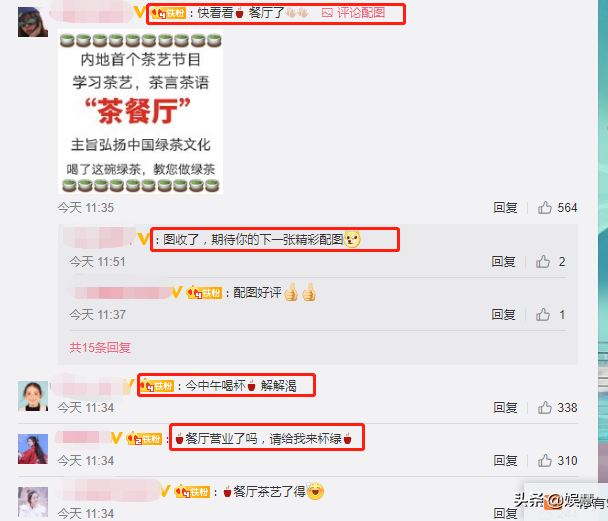Reply to the 配图好评 comment
This screenshot has height=521, width=608.
pos(503,315)
